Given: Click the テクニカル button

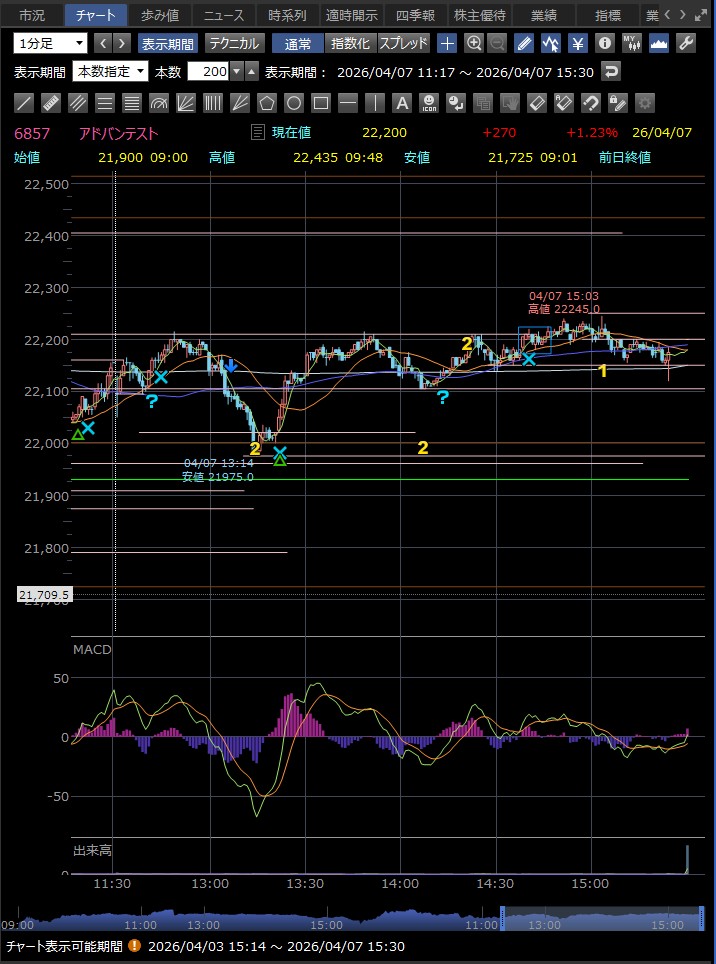Looking at the screenshot, I should click(x=234, y=43).
